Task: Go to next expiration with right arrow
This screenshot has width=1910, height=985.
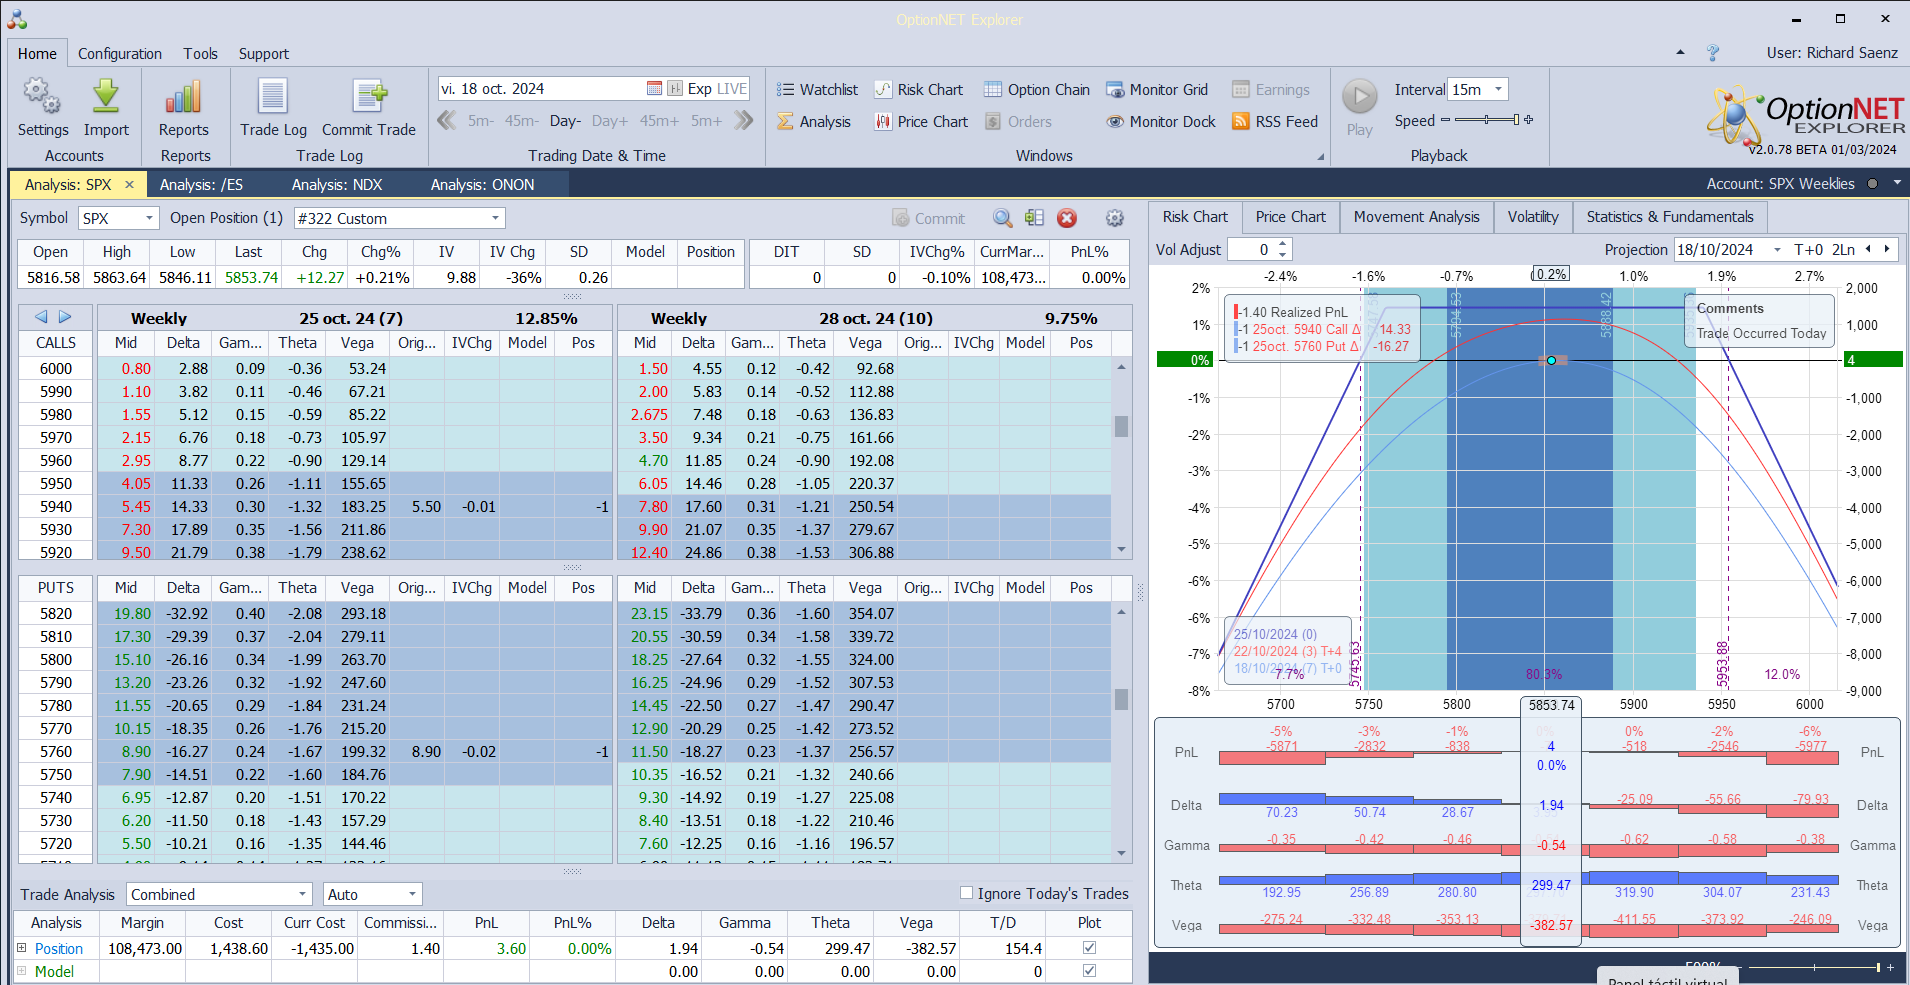Action: 65,317
